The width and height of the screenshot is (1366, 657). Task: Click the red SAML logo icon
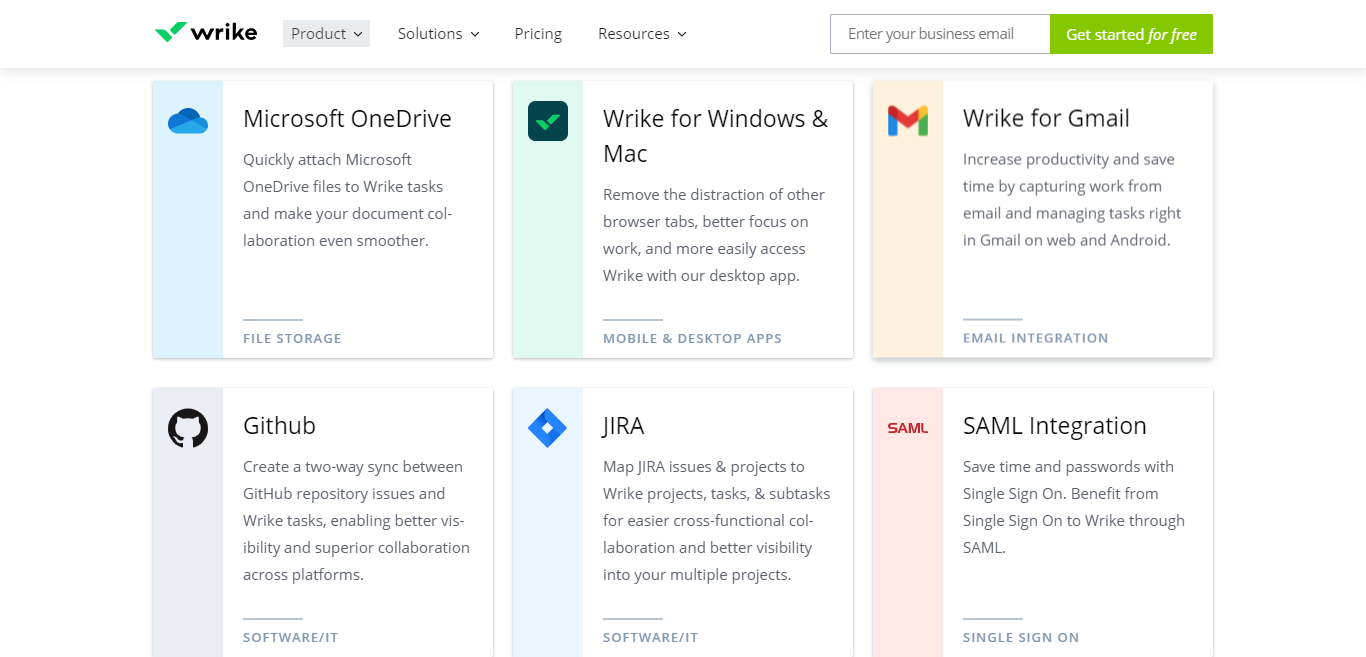coord(908,428)
